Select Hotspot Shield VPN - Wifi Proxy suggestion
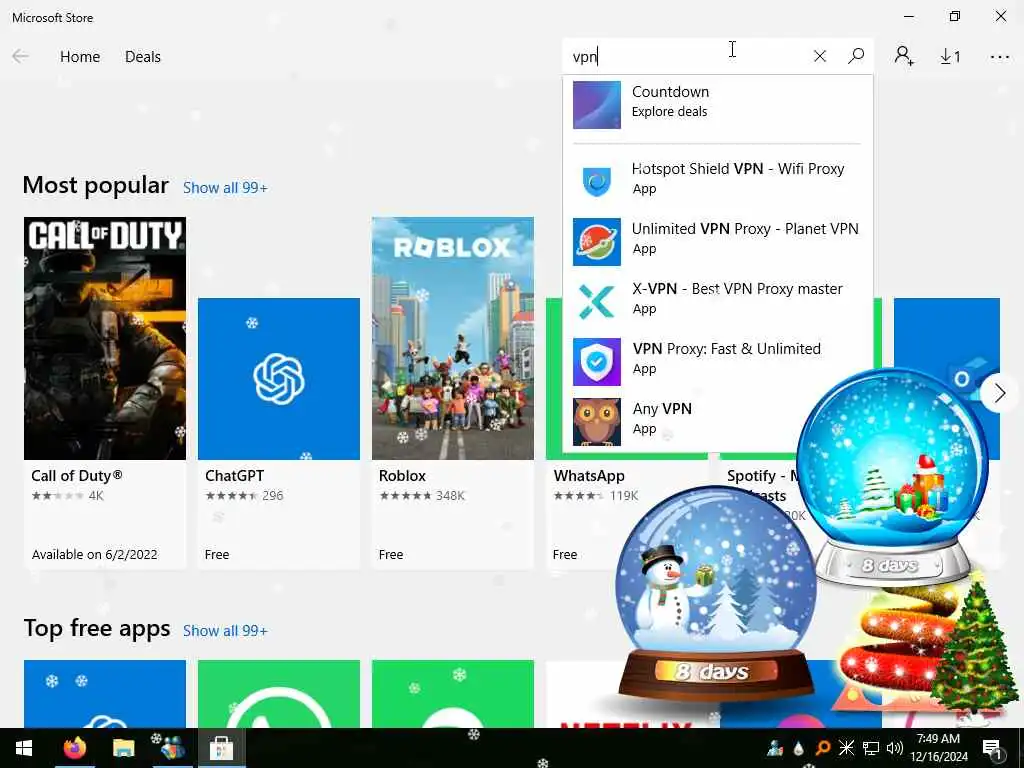 point(718,178)
